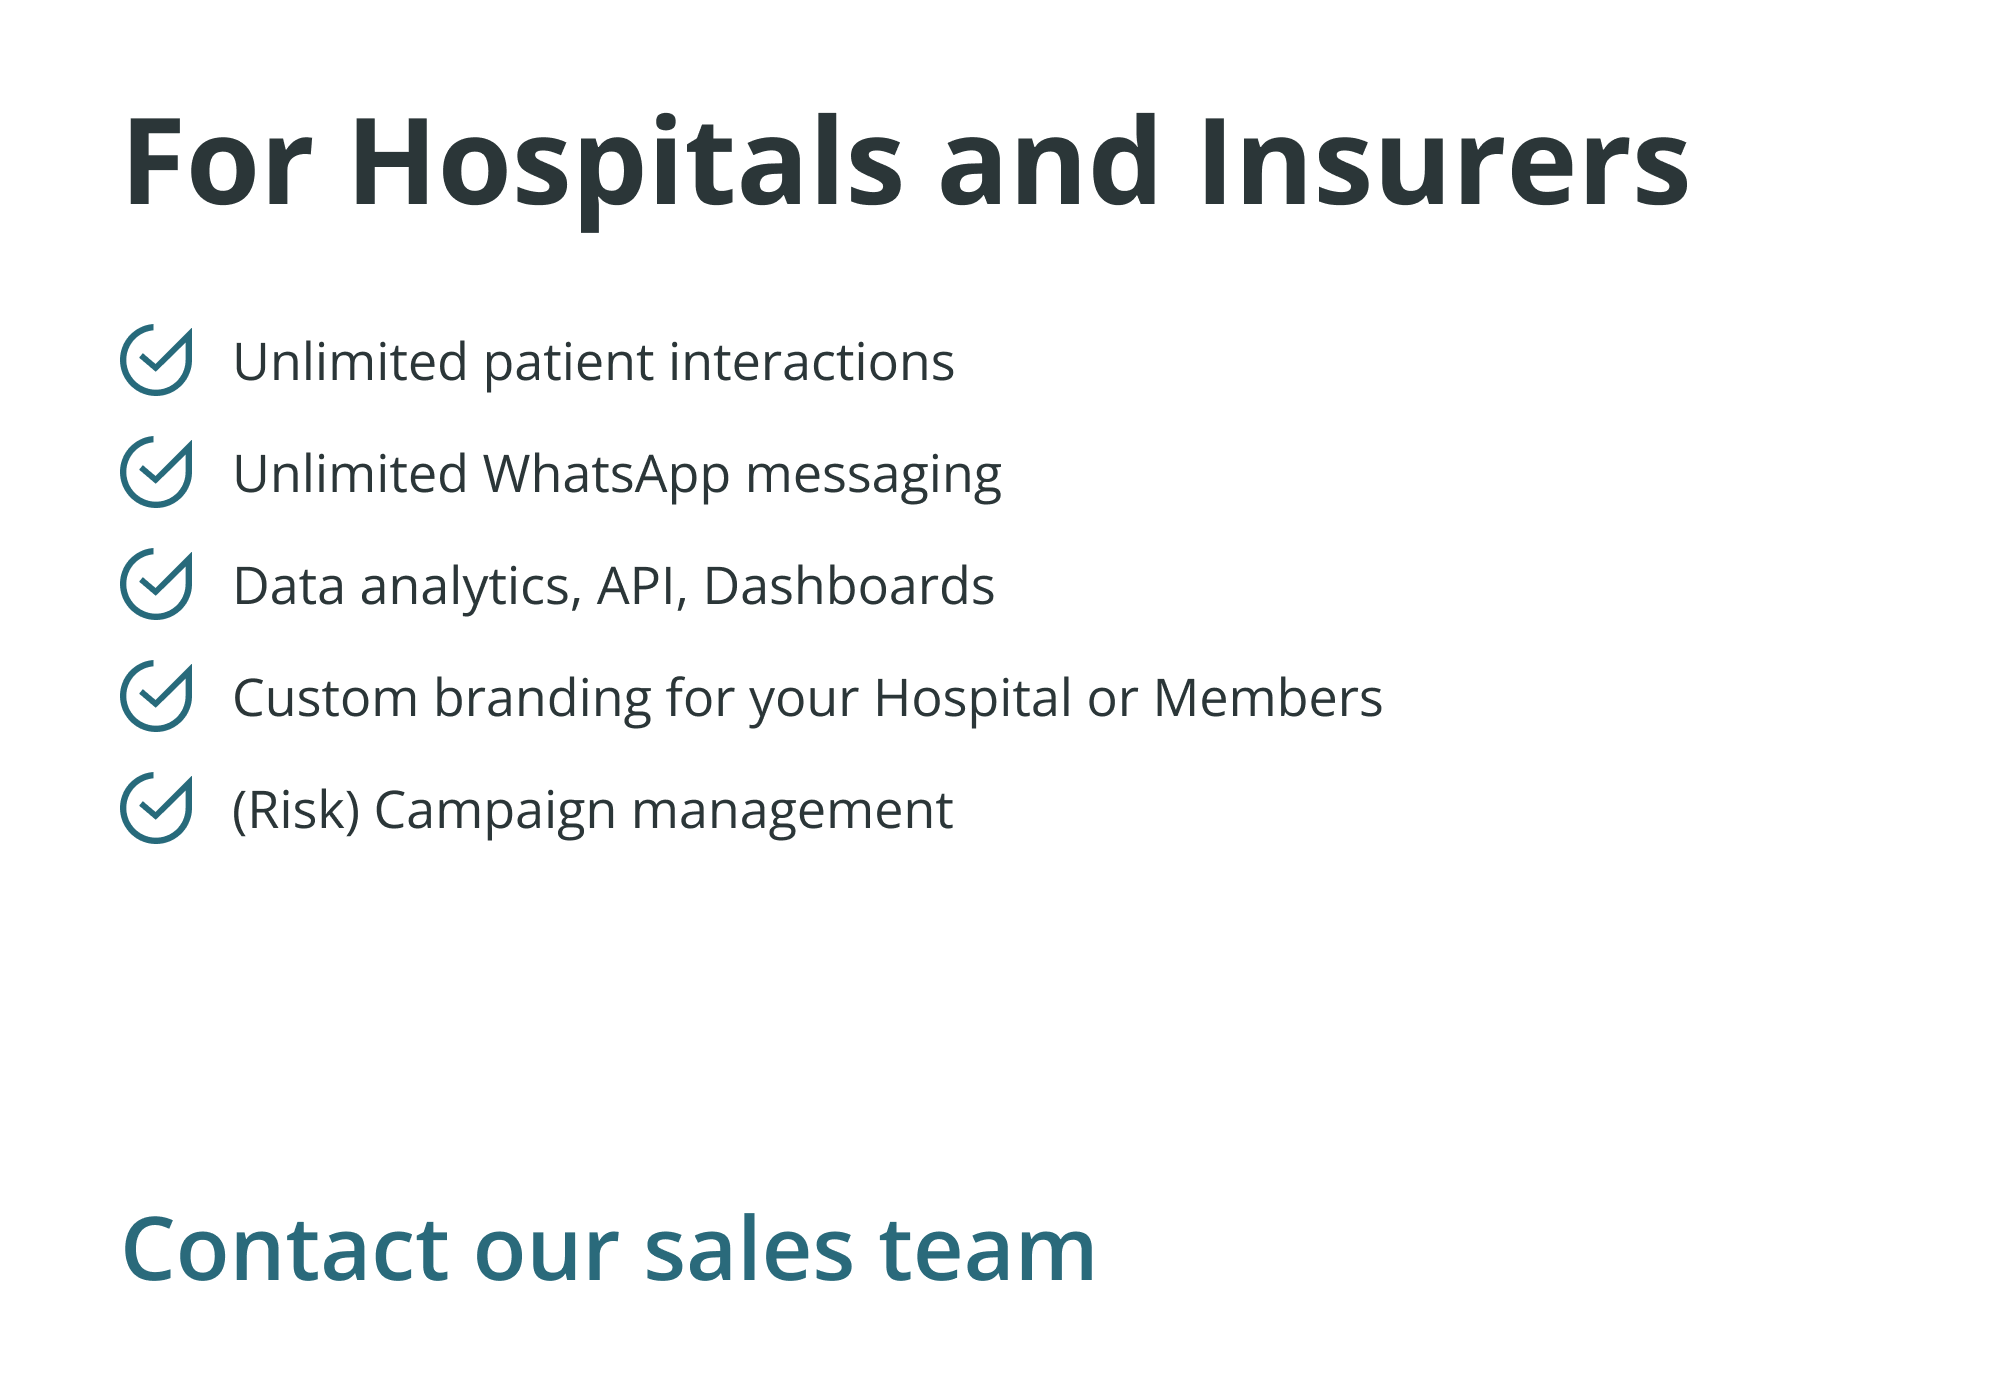Click the word interactions in the first feature

[x=811, y=362]
